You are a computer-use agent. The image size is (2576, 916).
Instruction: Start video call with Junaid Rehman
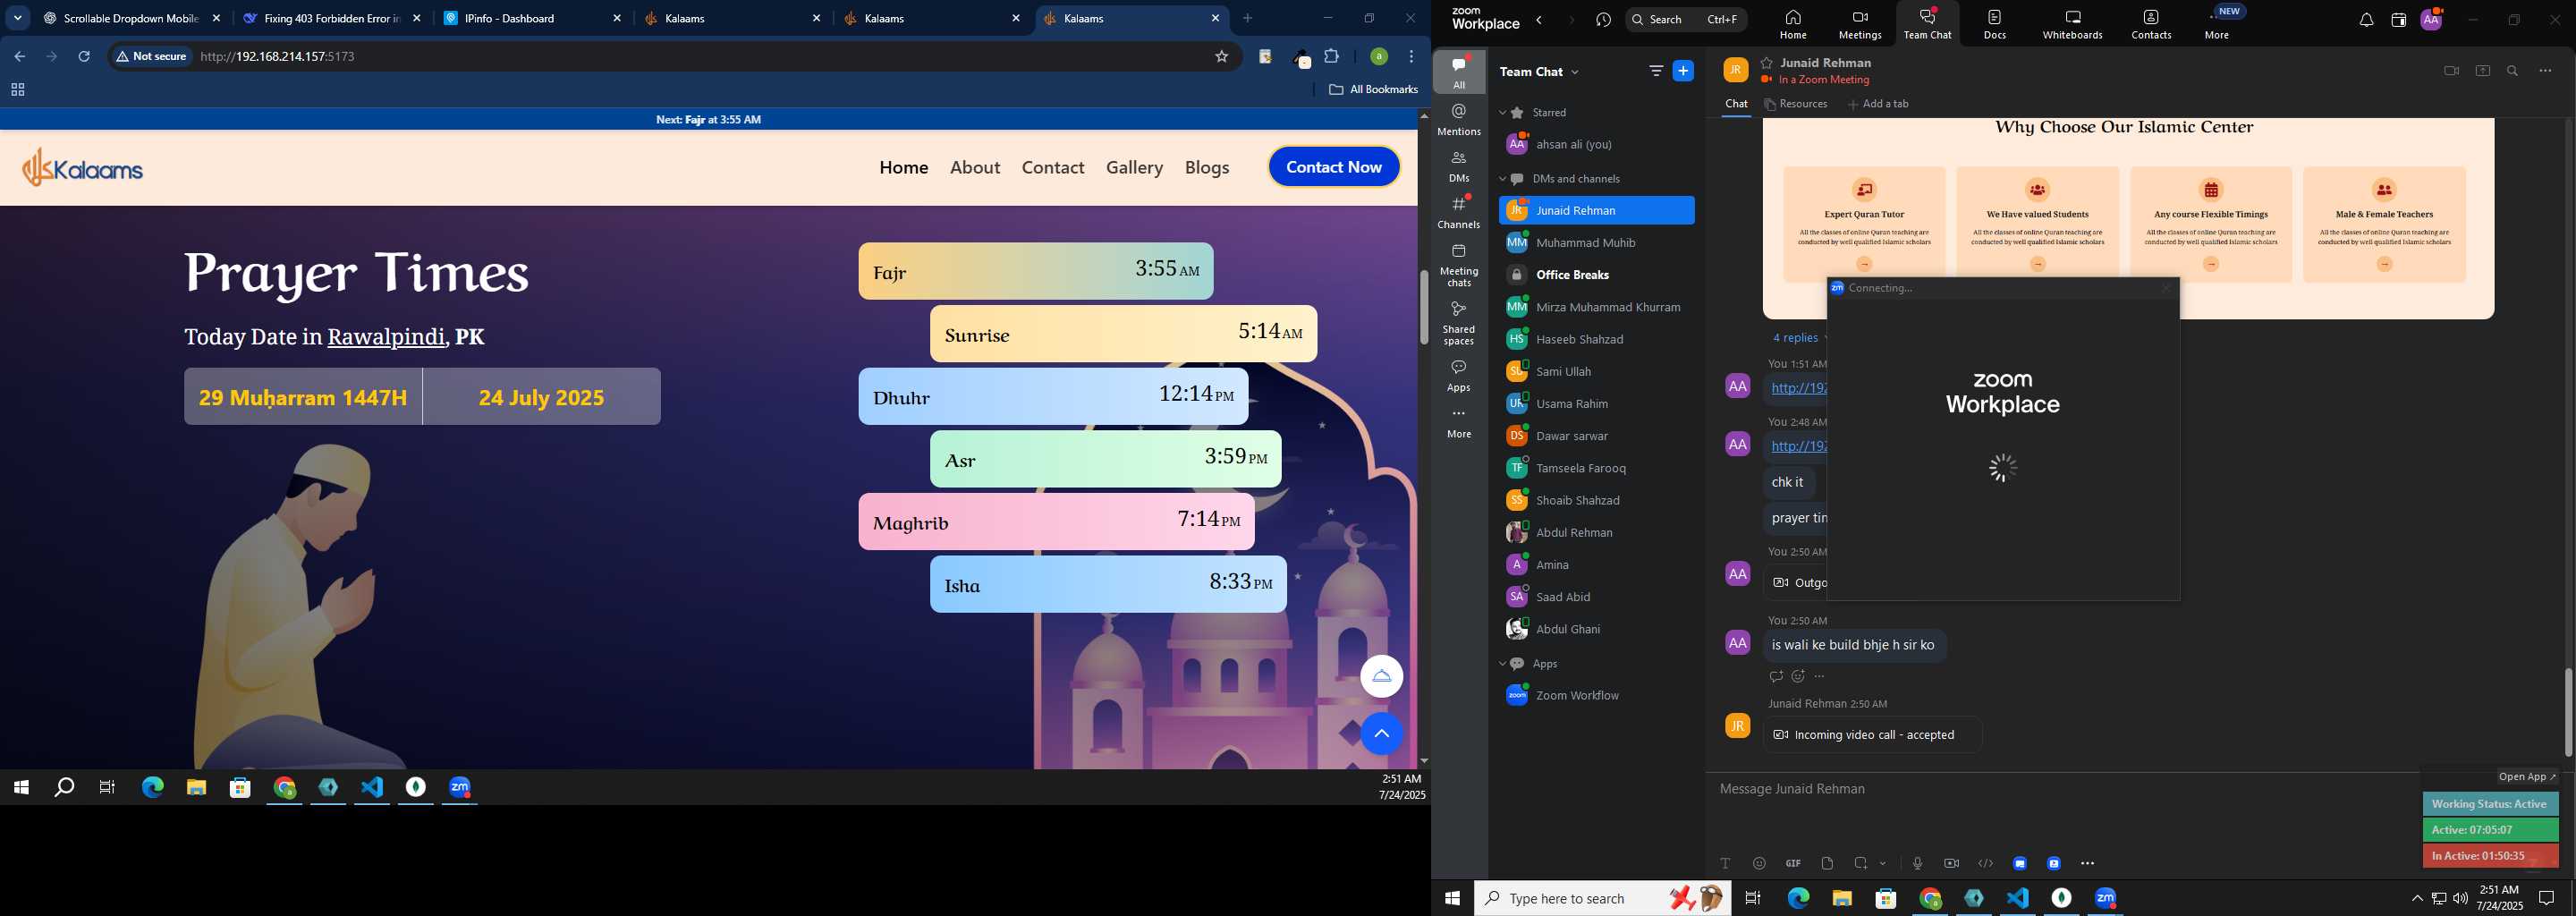click(x=2450, y=71)
